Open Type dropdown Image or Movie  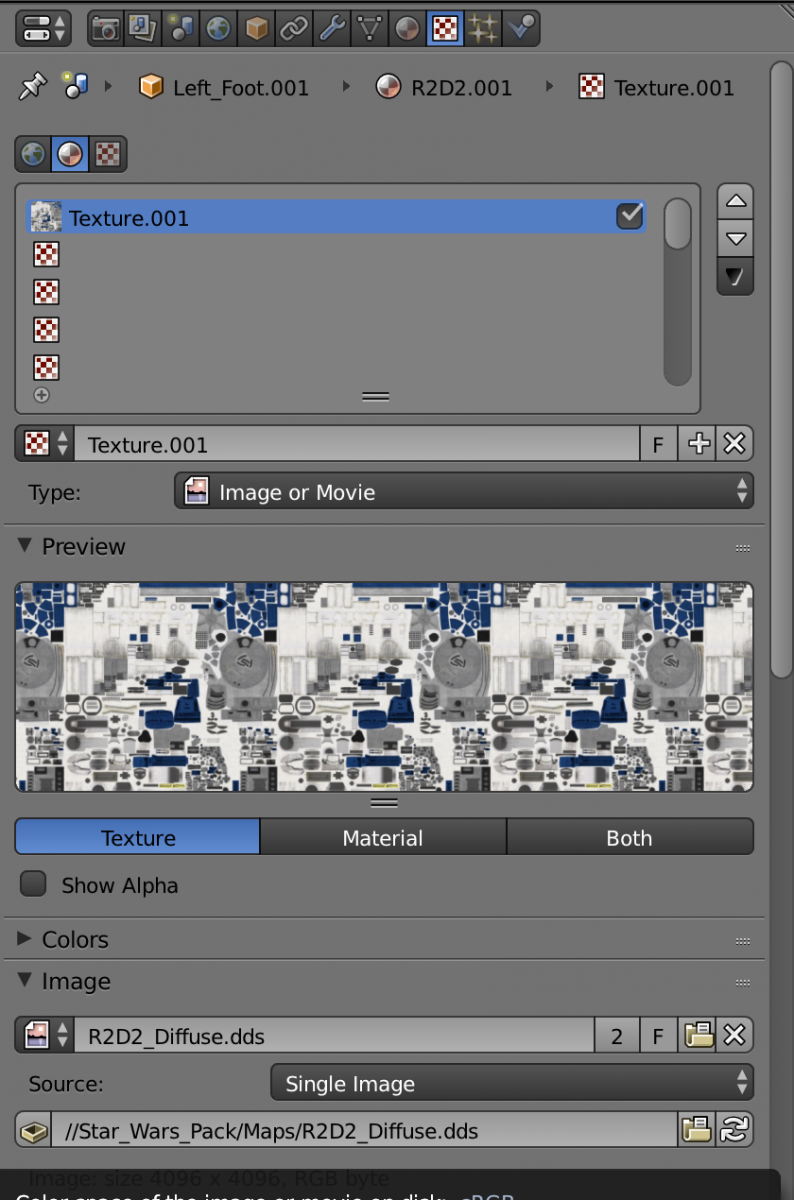(464, 491)
